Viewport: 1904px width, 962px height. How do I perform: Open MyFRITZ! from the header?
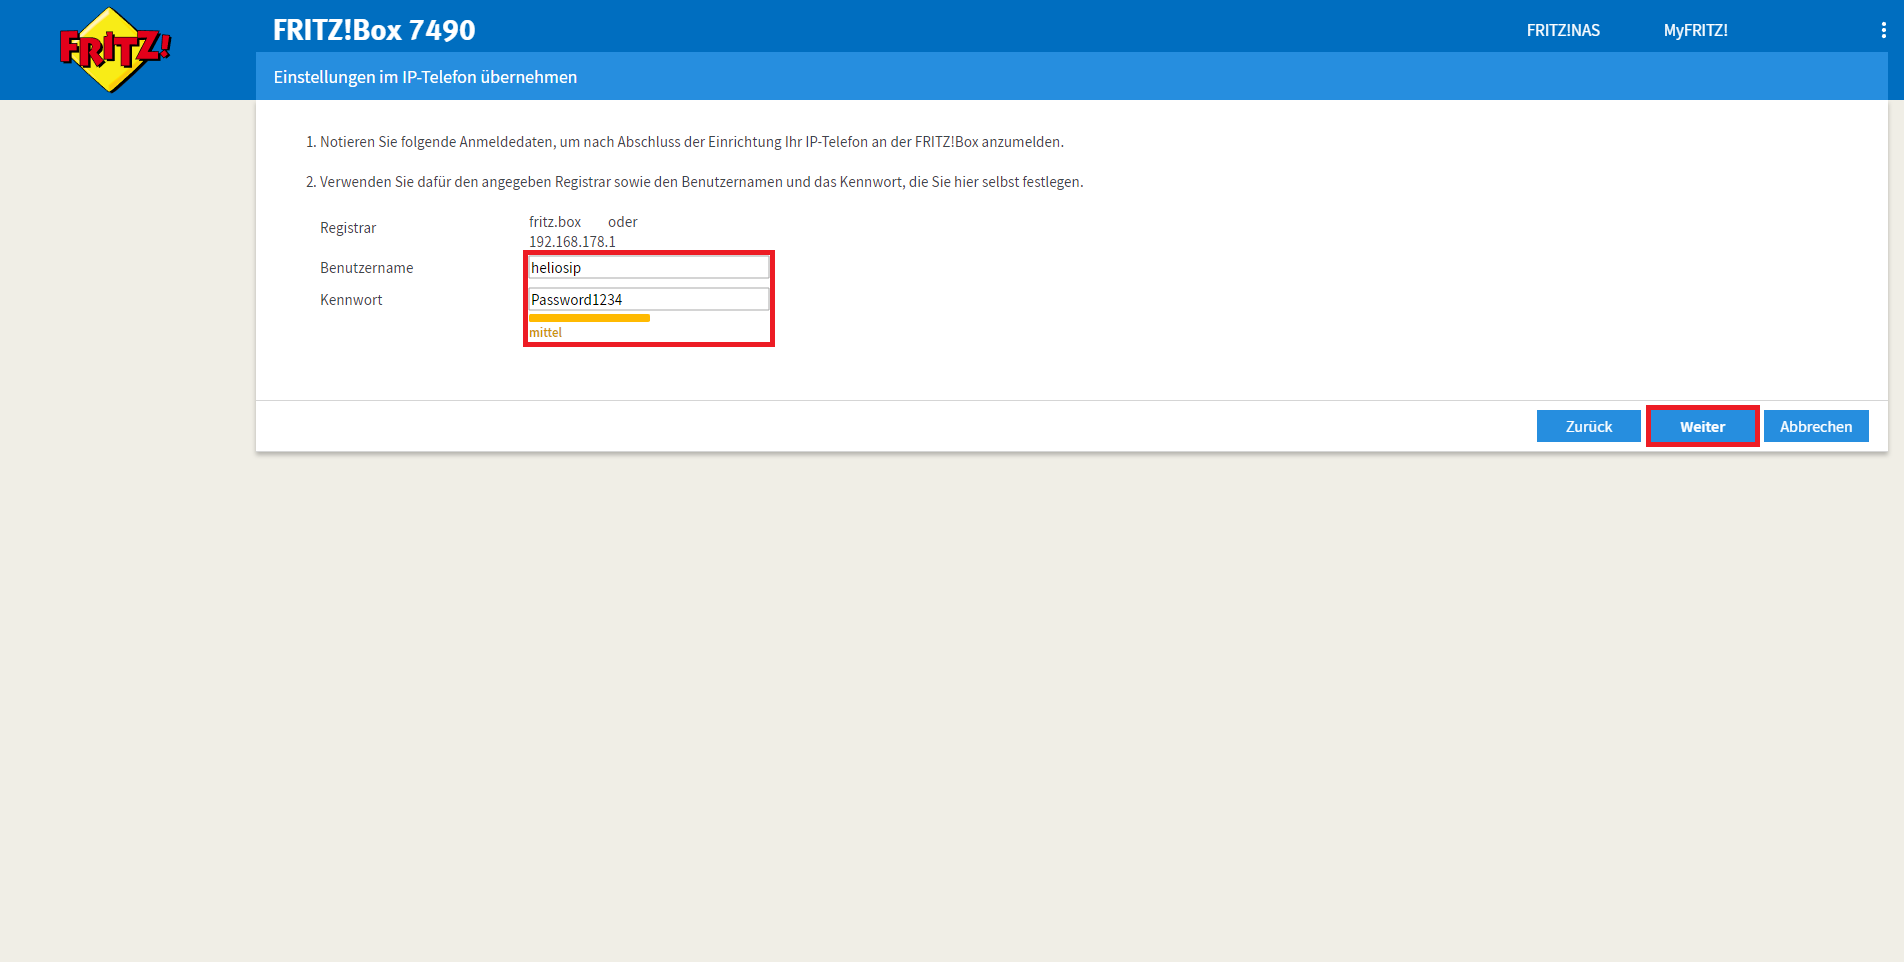[x=1695, y=31]
